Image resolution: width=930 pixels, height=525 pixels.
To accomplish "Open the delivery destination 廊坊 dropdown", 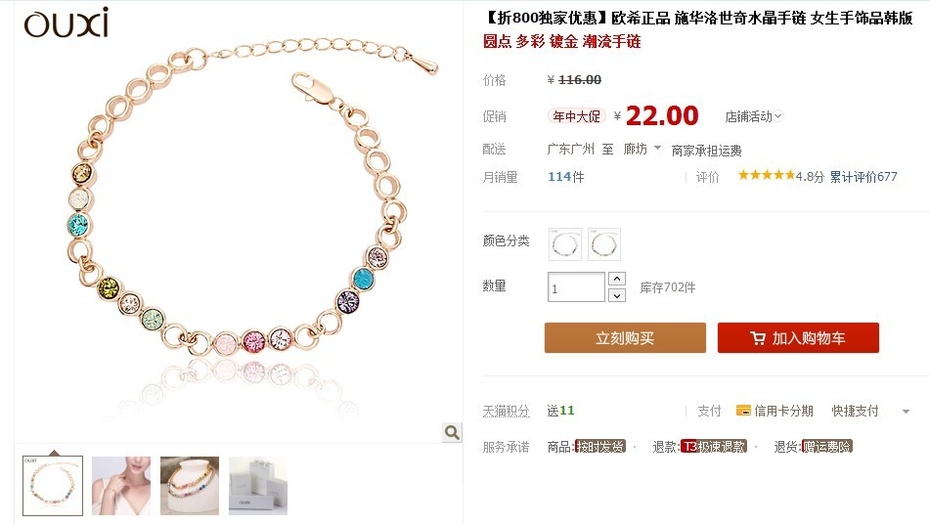I will tap(642, 149).
